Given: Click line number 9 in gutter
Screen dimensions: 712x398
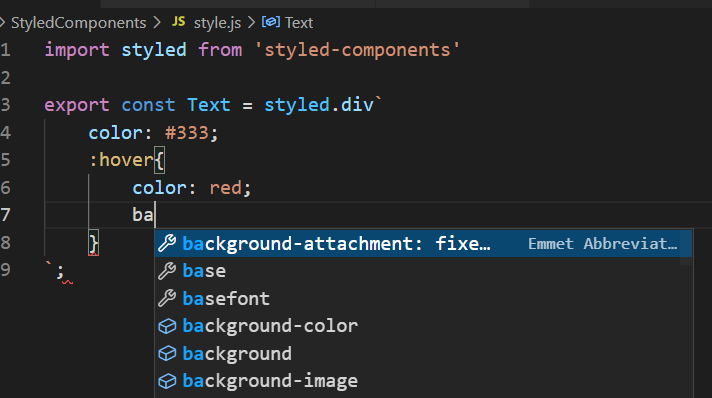Looking at the screenshot, I should [x=5, y=270].
